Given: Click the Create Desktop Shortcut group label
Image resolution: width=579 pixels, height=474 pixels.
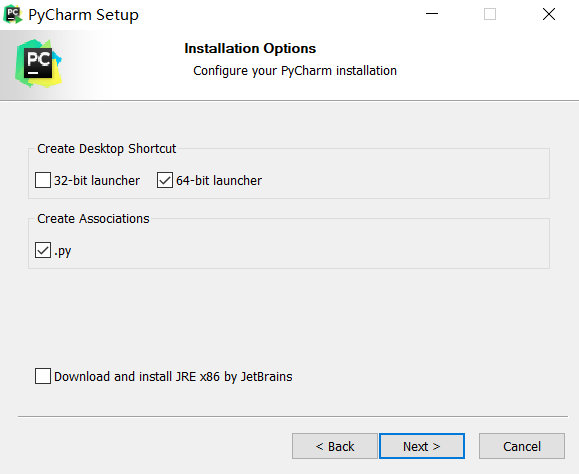Looking at the screenshot, I should pos(107,148).
